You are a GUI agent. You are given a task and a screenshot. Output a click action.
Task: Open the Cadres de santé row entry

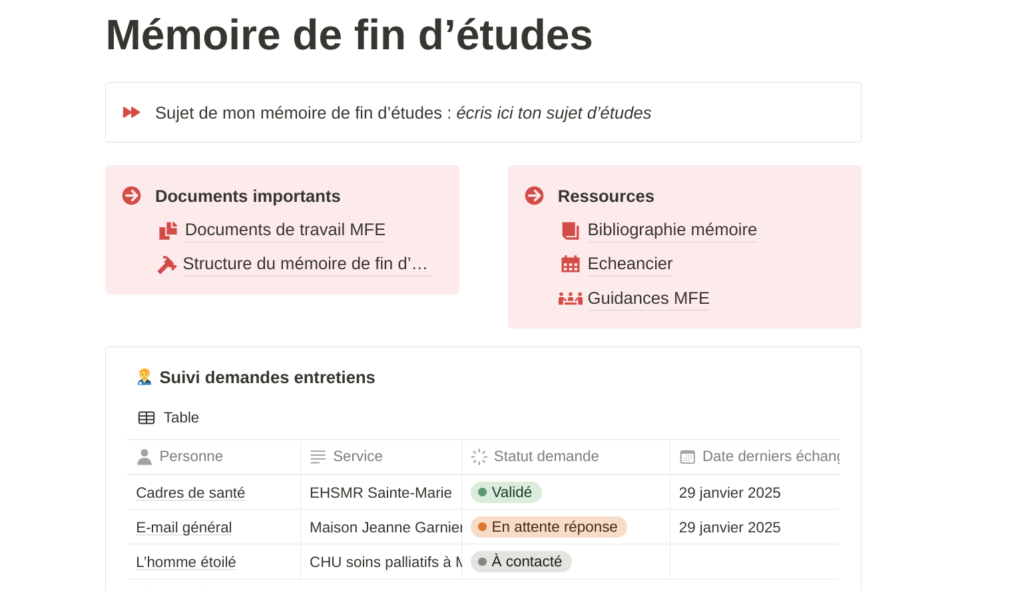190,492
